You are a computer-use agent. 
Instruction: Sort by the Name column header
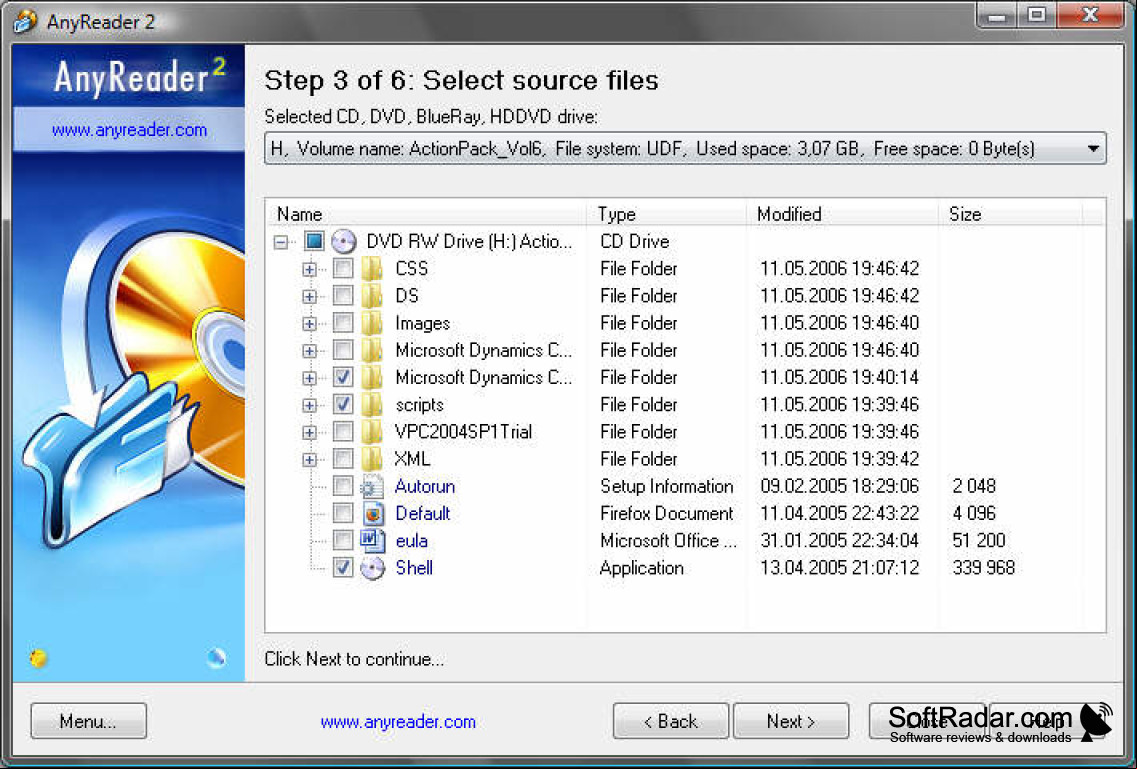coord(426,214)
